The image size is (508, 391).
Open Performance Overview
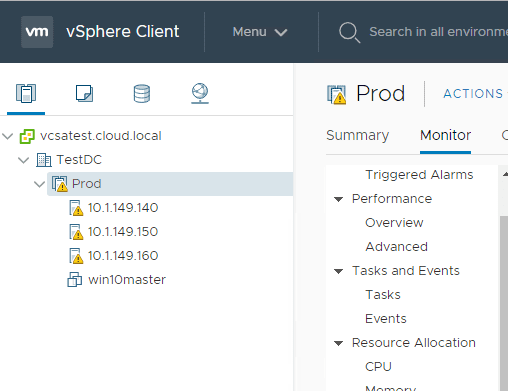click(394, 223)
